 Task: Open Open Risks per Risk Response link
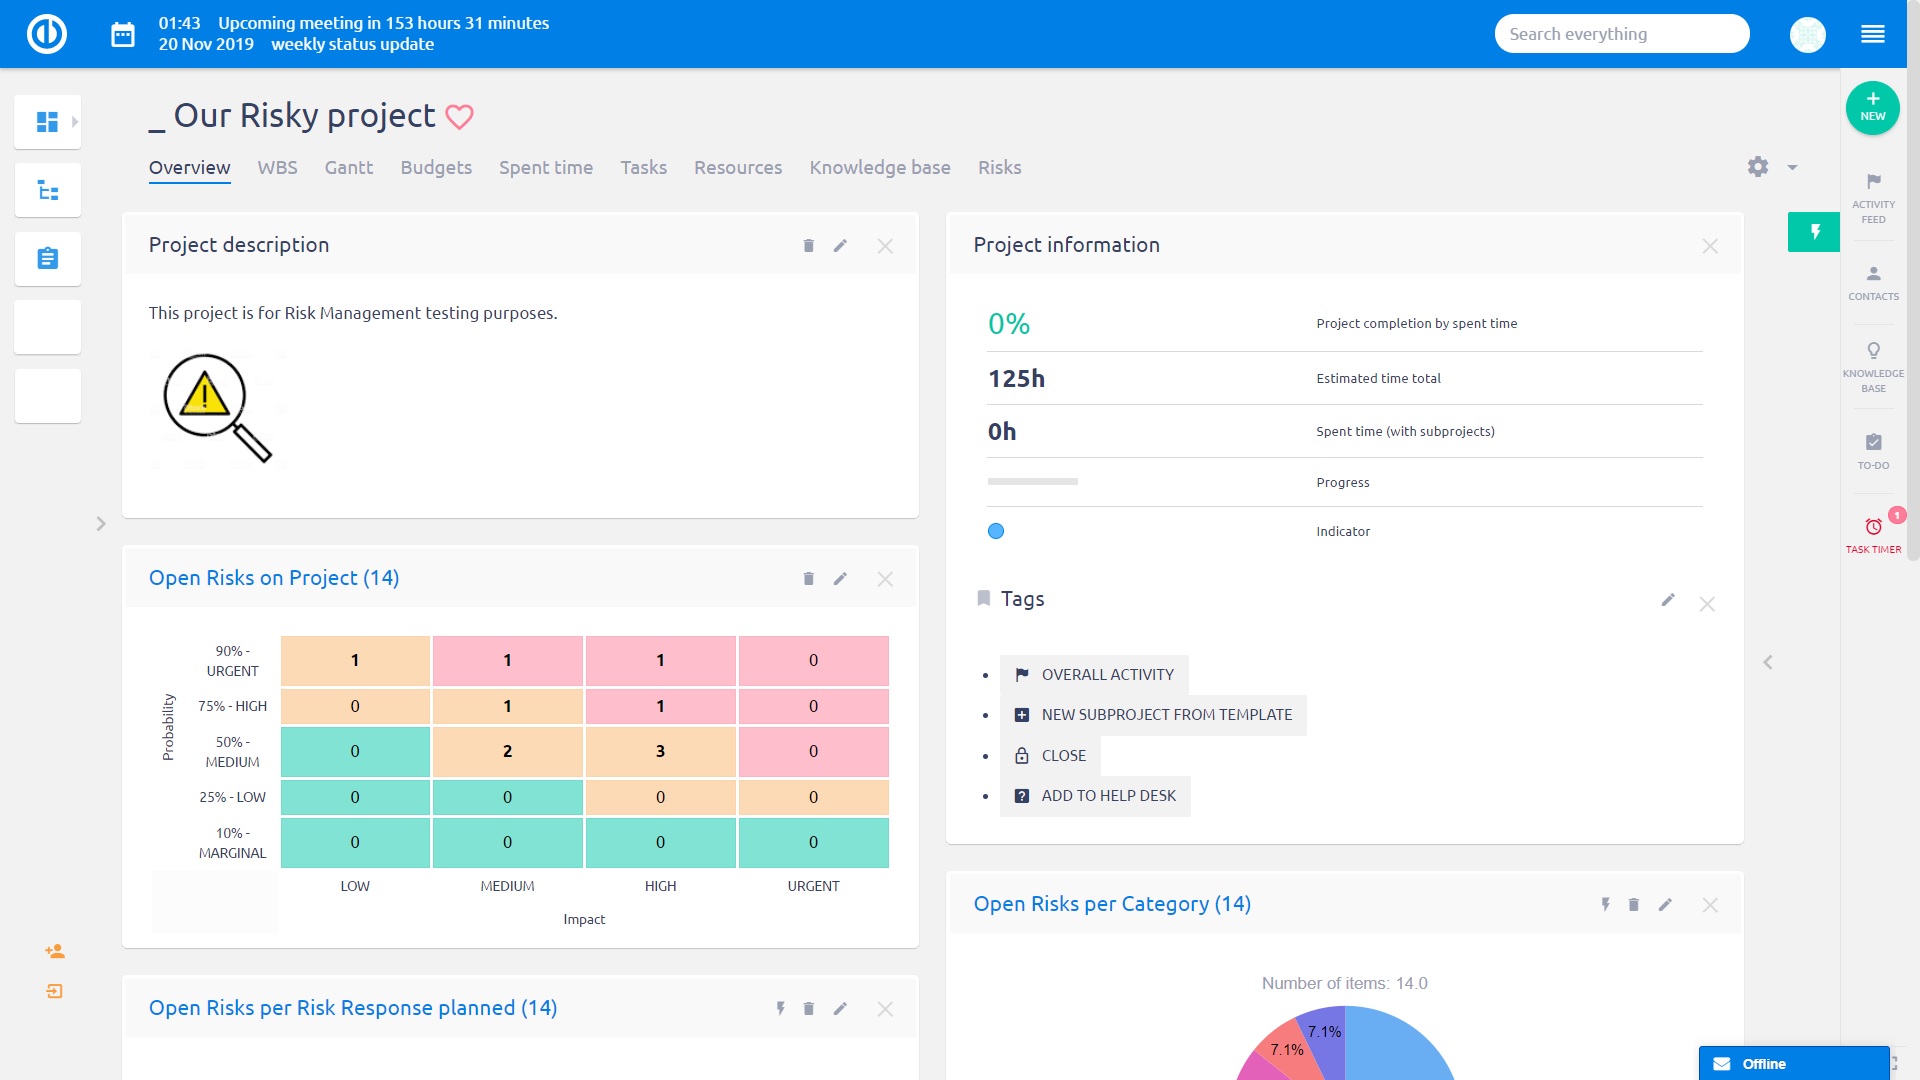click(x=353, y=1008)
